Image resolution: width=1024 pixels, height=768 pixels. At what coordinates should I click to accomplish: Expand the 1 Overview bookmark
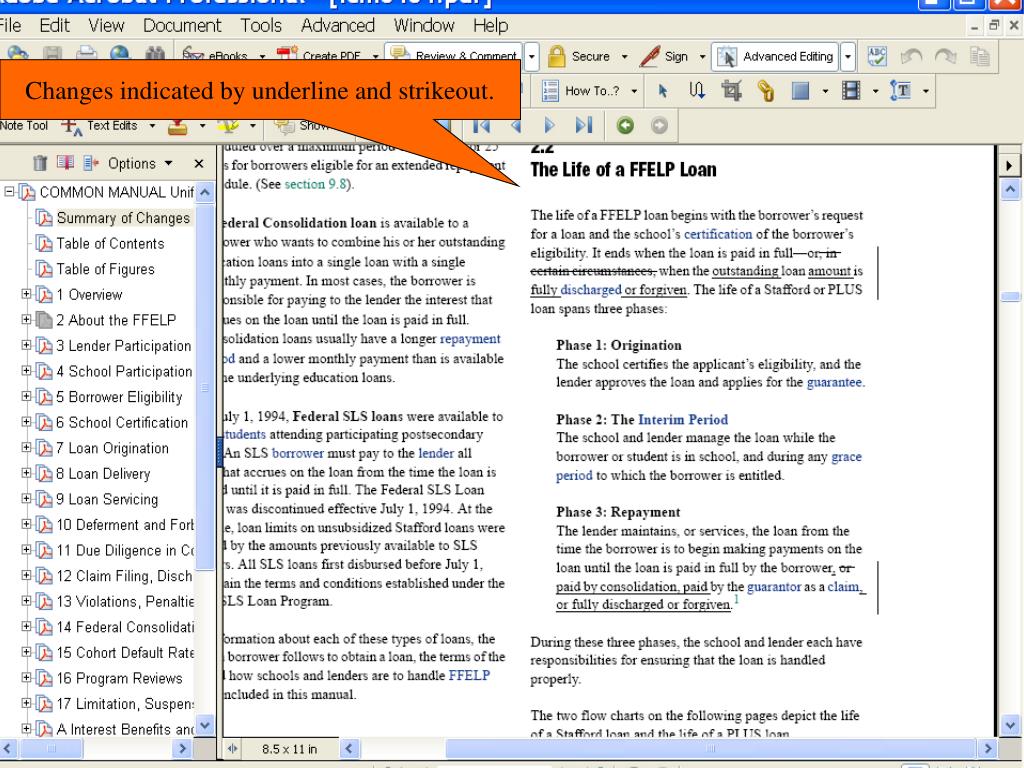point(26,294)
